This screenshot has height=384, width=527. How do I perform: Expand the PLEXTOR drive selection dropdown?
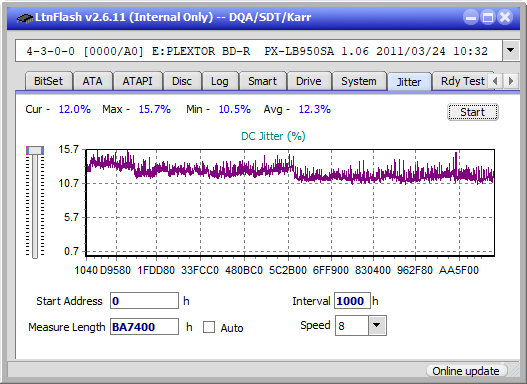[x=511, y=51]
